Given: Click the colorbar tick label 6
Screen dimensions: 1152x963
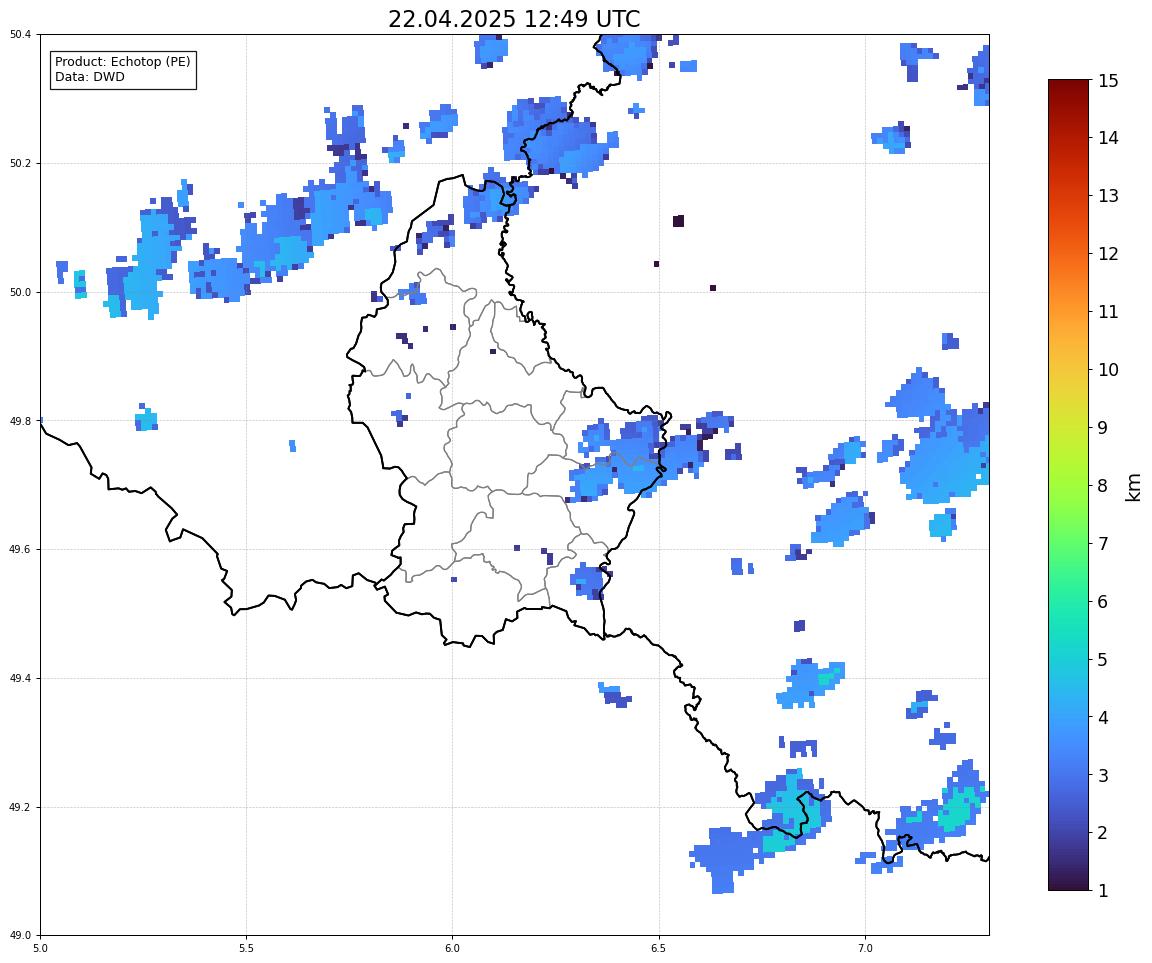Looking at the screenshot, I should (x=1103, y=602).
